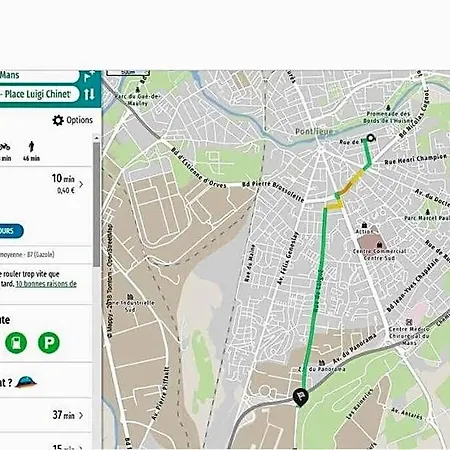Image resolution: width=450 pixels, height=450 pixels.
Task: Click the green fuel station icon
Action: pyautogui.click(x=16, y=343)
